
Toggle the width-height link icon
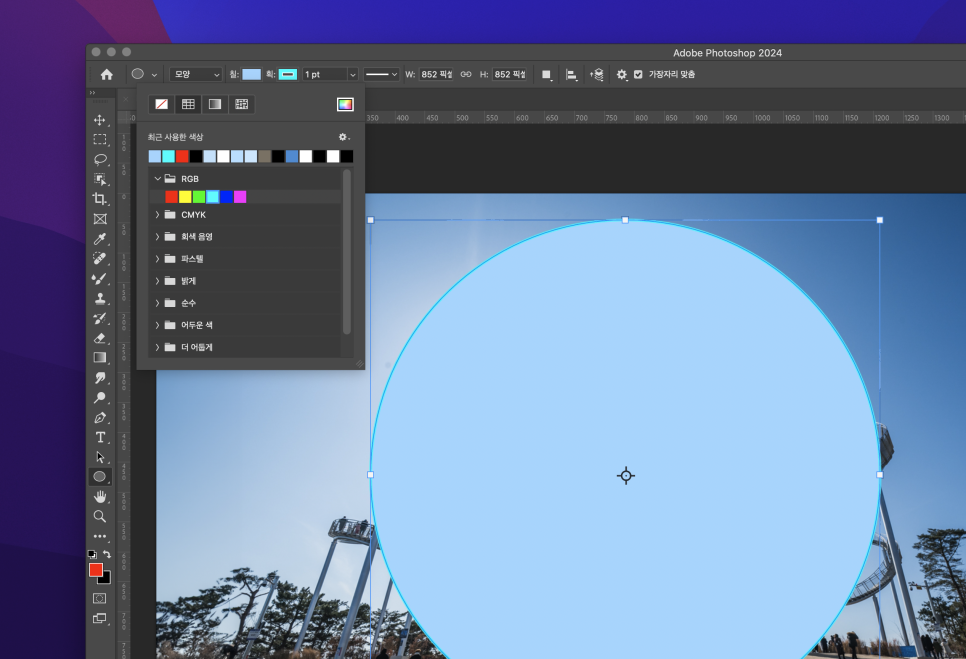(x=466, y=75)
